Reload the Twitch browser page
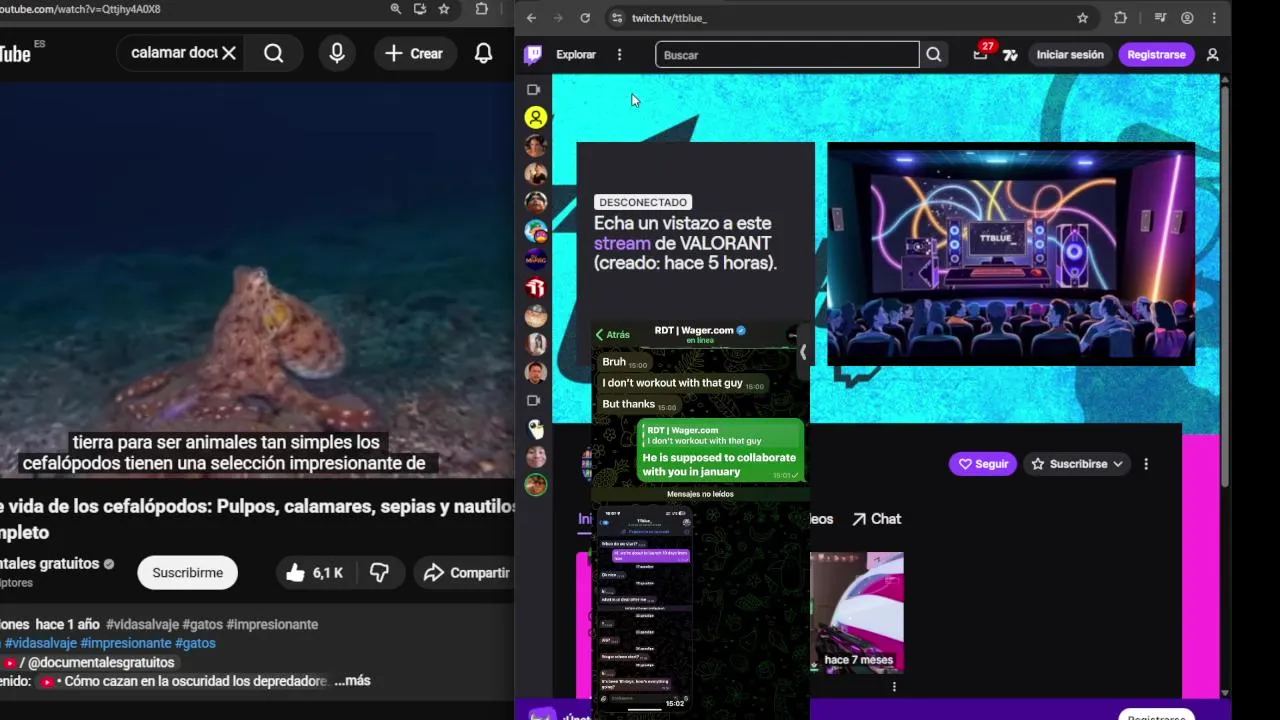Image resolution: width=1280 pixels, height=720 pixels. [585, 18]
